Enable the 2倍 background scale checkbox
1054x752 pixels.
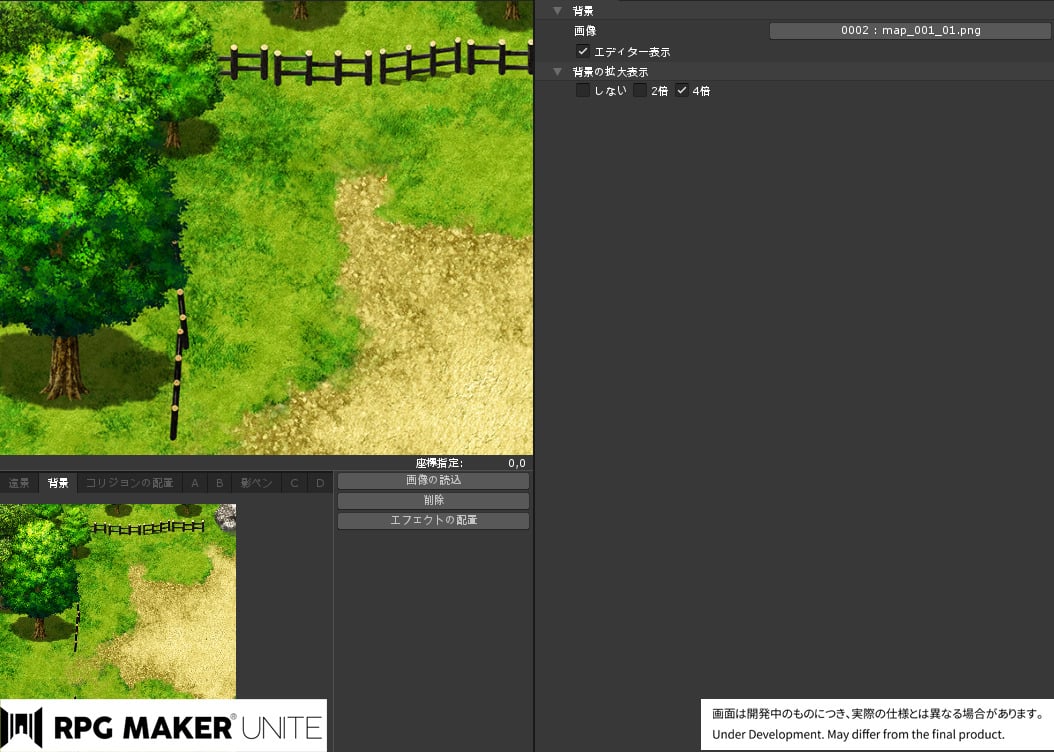click(640, 91)
